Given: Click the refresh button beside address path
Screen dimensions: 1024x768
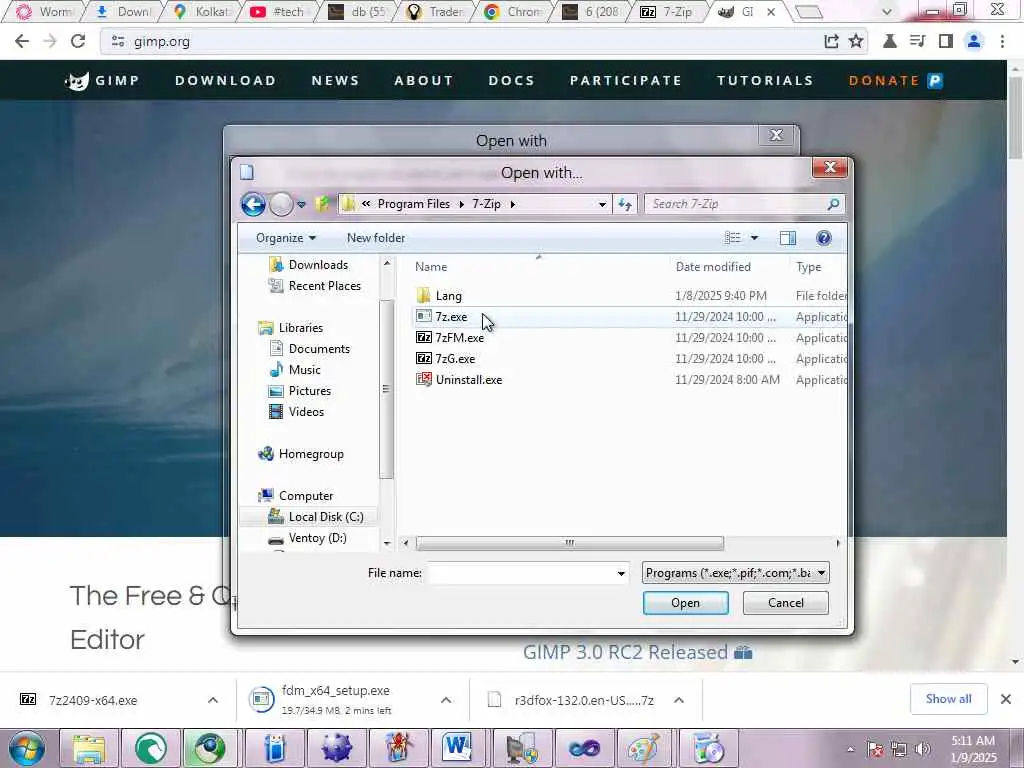Looking at the screenshot, I should coord(625,204).
